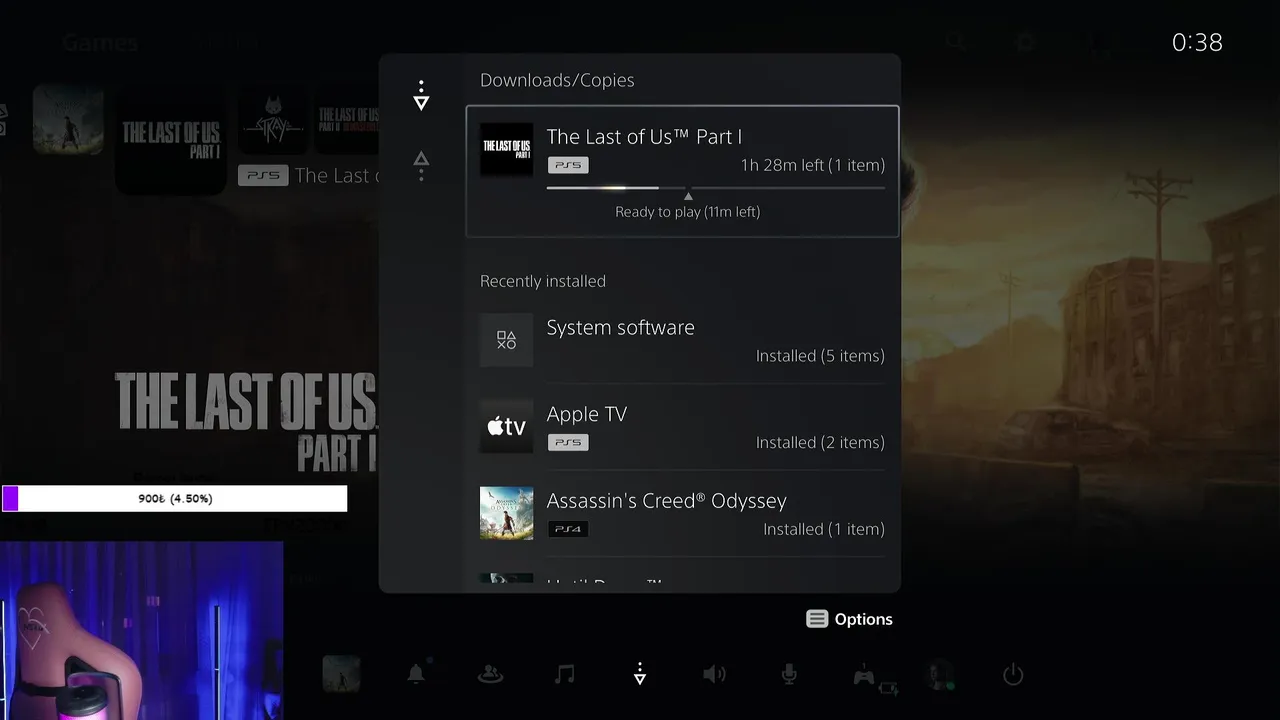Click The Last of Us download thumbnail
The width and height of the screenshot is (1280, 720).
(506, 150)
